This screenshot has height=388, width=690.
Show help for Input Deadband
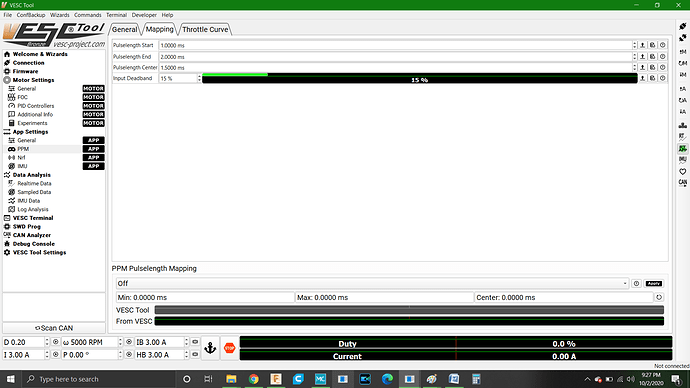pos(663,78)
